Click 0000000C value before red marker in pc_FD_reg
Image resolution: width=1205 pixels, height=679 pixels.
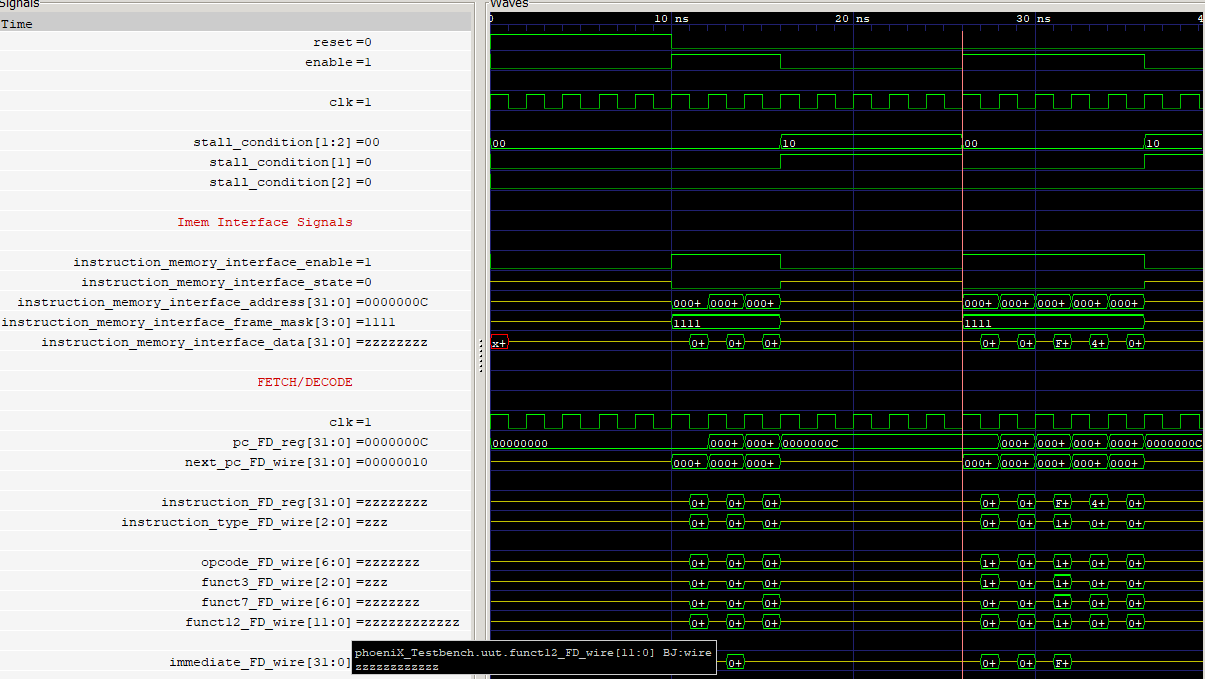point(811,443)
